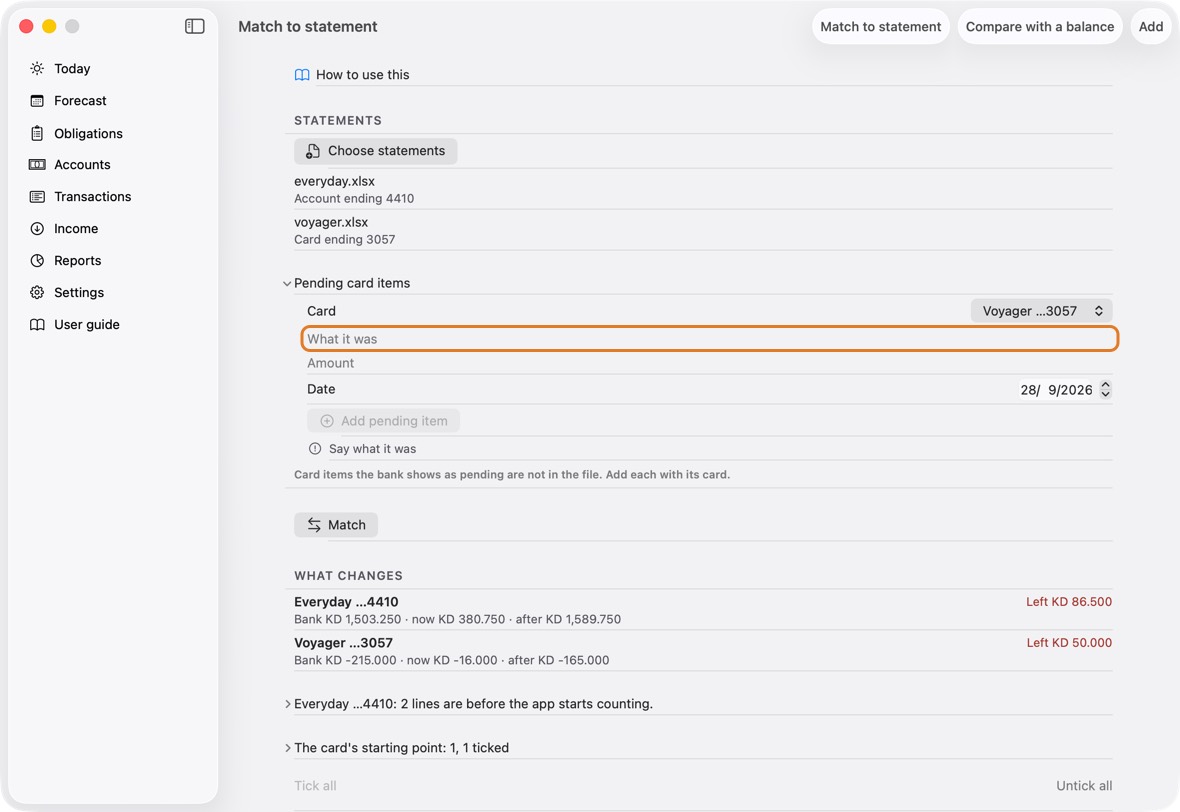Click the What it was input field
This screenshot has width=1180, height=812.
[710, 339]
